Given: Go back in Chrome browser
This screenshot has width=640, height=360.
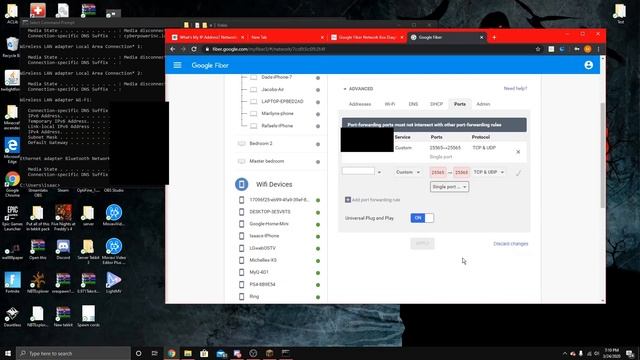Looking at the screenshot, I should pyautogui.click(x=173, y=49).
